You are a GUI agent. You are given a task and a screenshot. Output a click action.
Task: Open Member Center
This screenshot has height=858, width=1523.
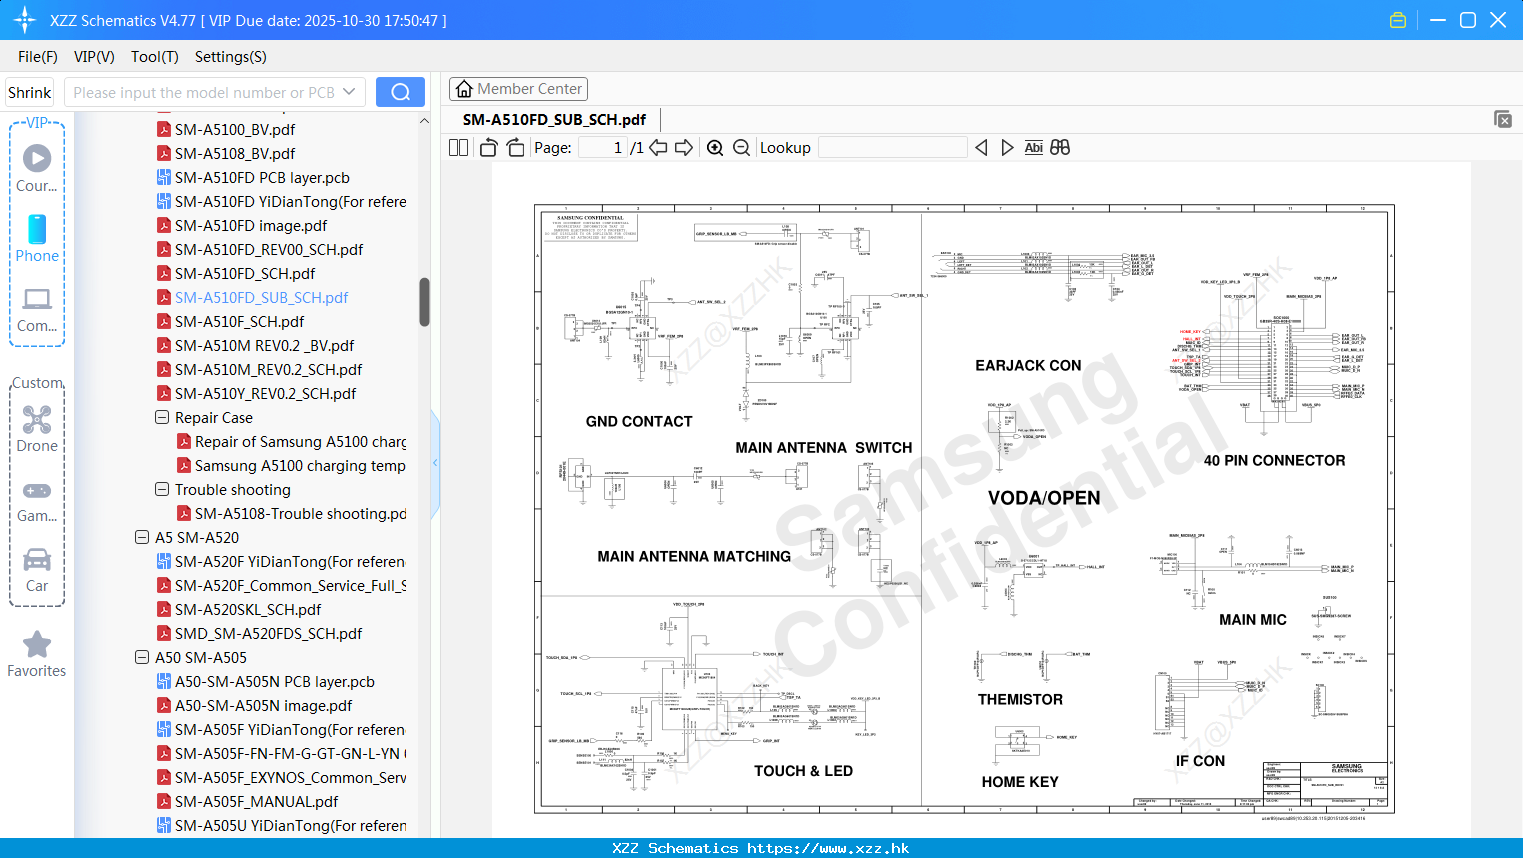[518, 89]
